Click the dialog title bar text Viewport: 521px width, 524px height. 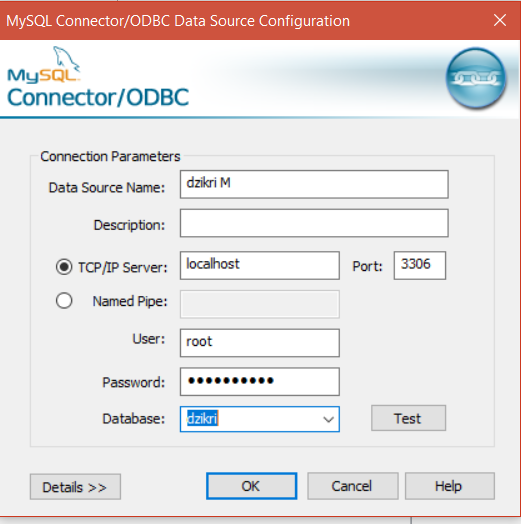(178, 21)
